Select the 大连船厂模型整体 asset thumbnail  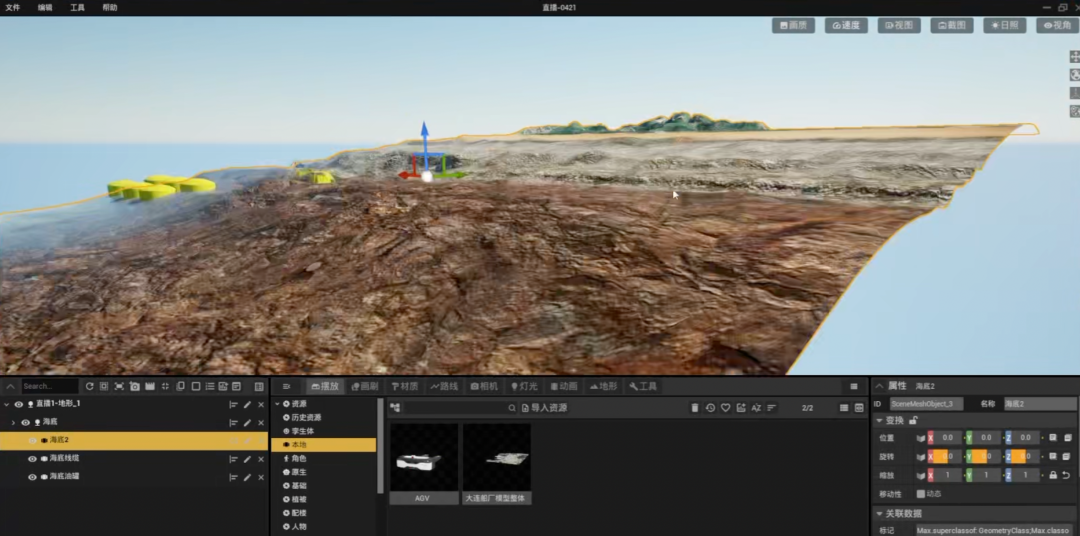[x=497, y=464]
